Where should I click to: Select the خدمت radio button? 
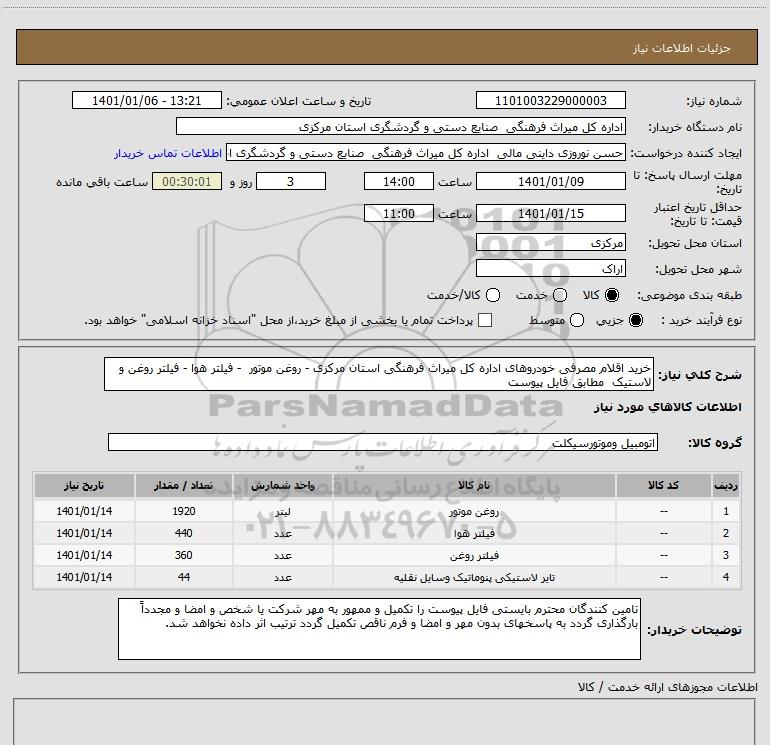coord(560,295)
